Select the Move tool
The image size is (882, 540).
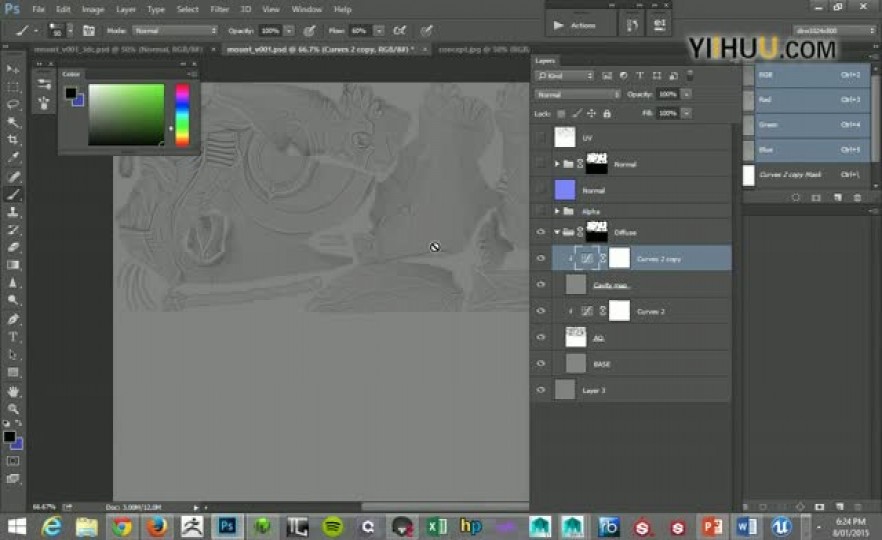coord(13,69)
